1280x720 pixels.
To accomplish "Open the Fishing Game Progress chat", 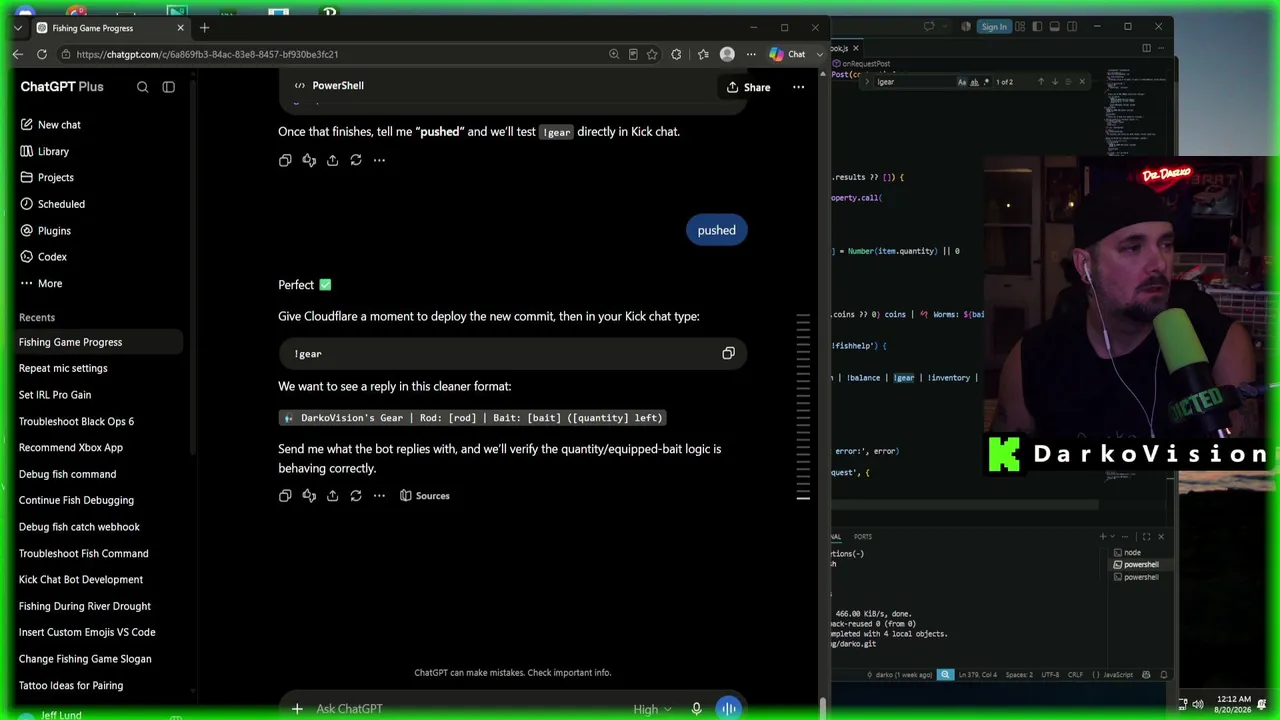I will (98, 342).
